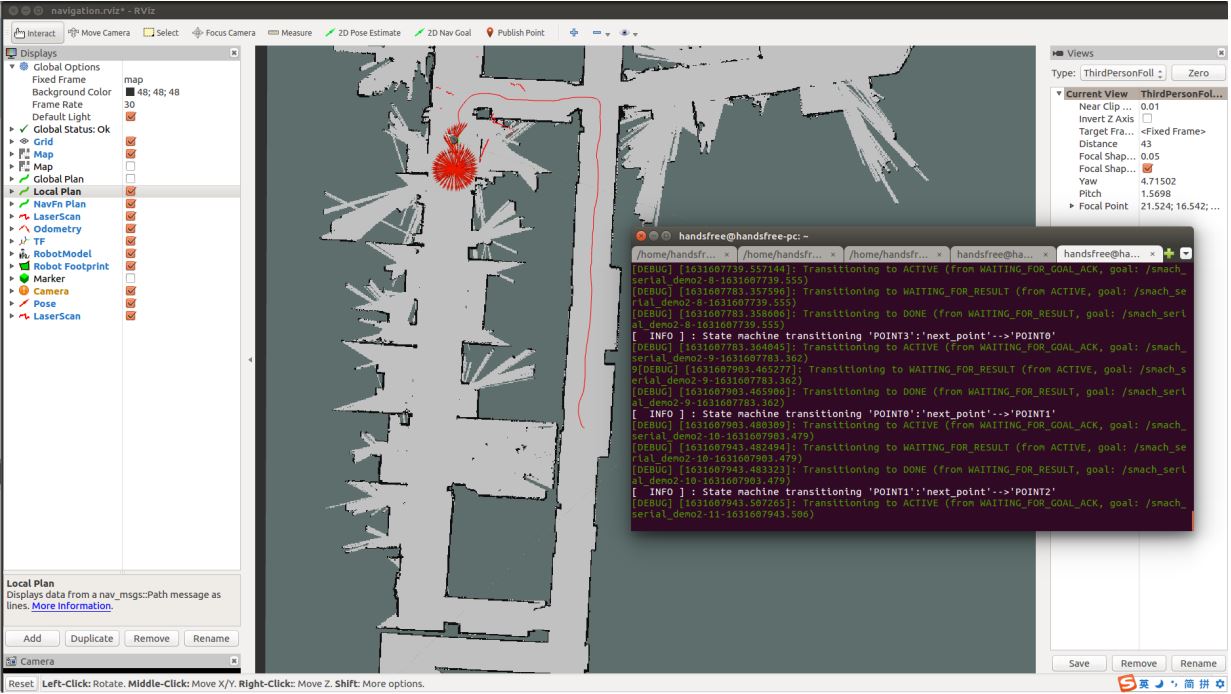The height and width of the screenshot is (694, 1231).
Task: Click the Save view button
Action: pyautogui.click(x=1079, y=663)
